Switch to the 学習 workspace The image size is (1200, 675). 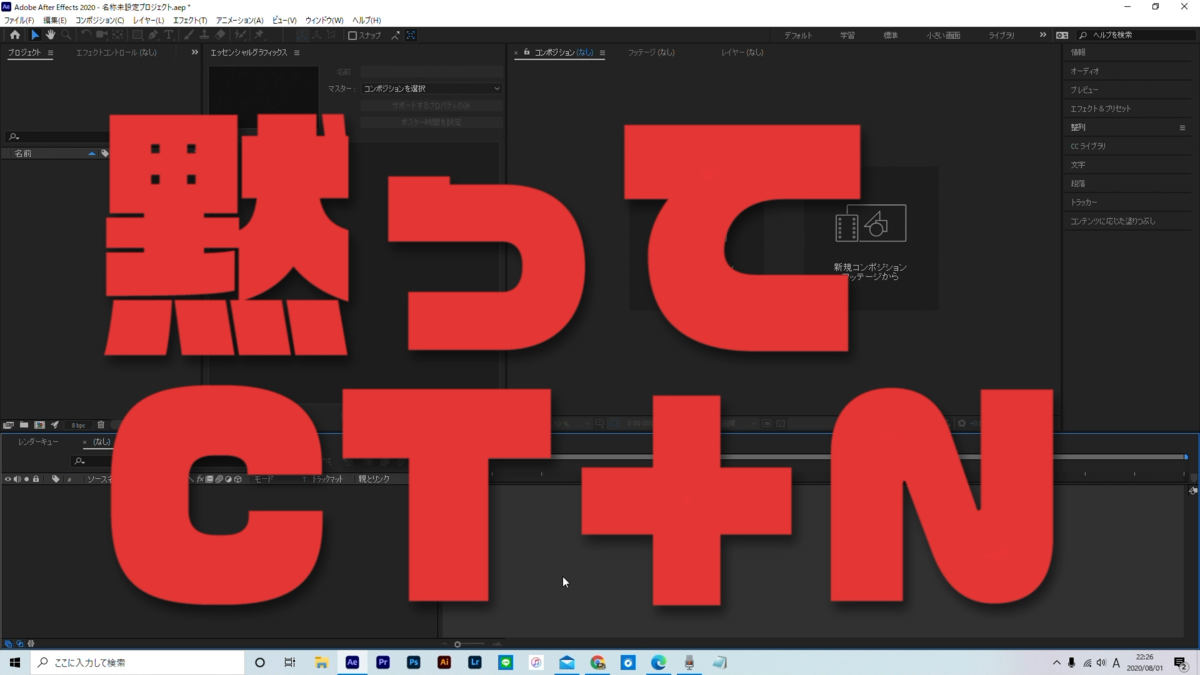pos(847,35)
